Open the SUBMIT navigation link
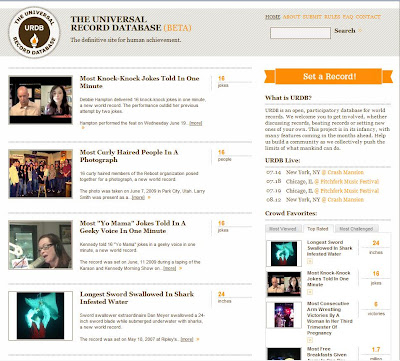The height and width of the screenshot is (361, 400). tap(312, 17)
